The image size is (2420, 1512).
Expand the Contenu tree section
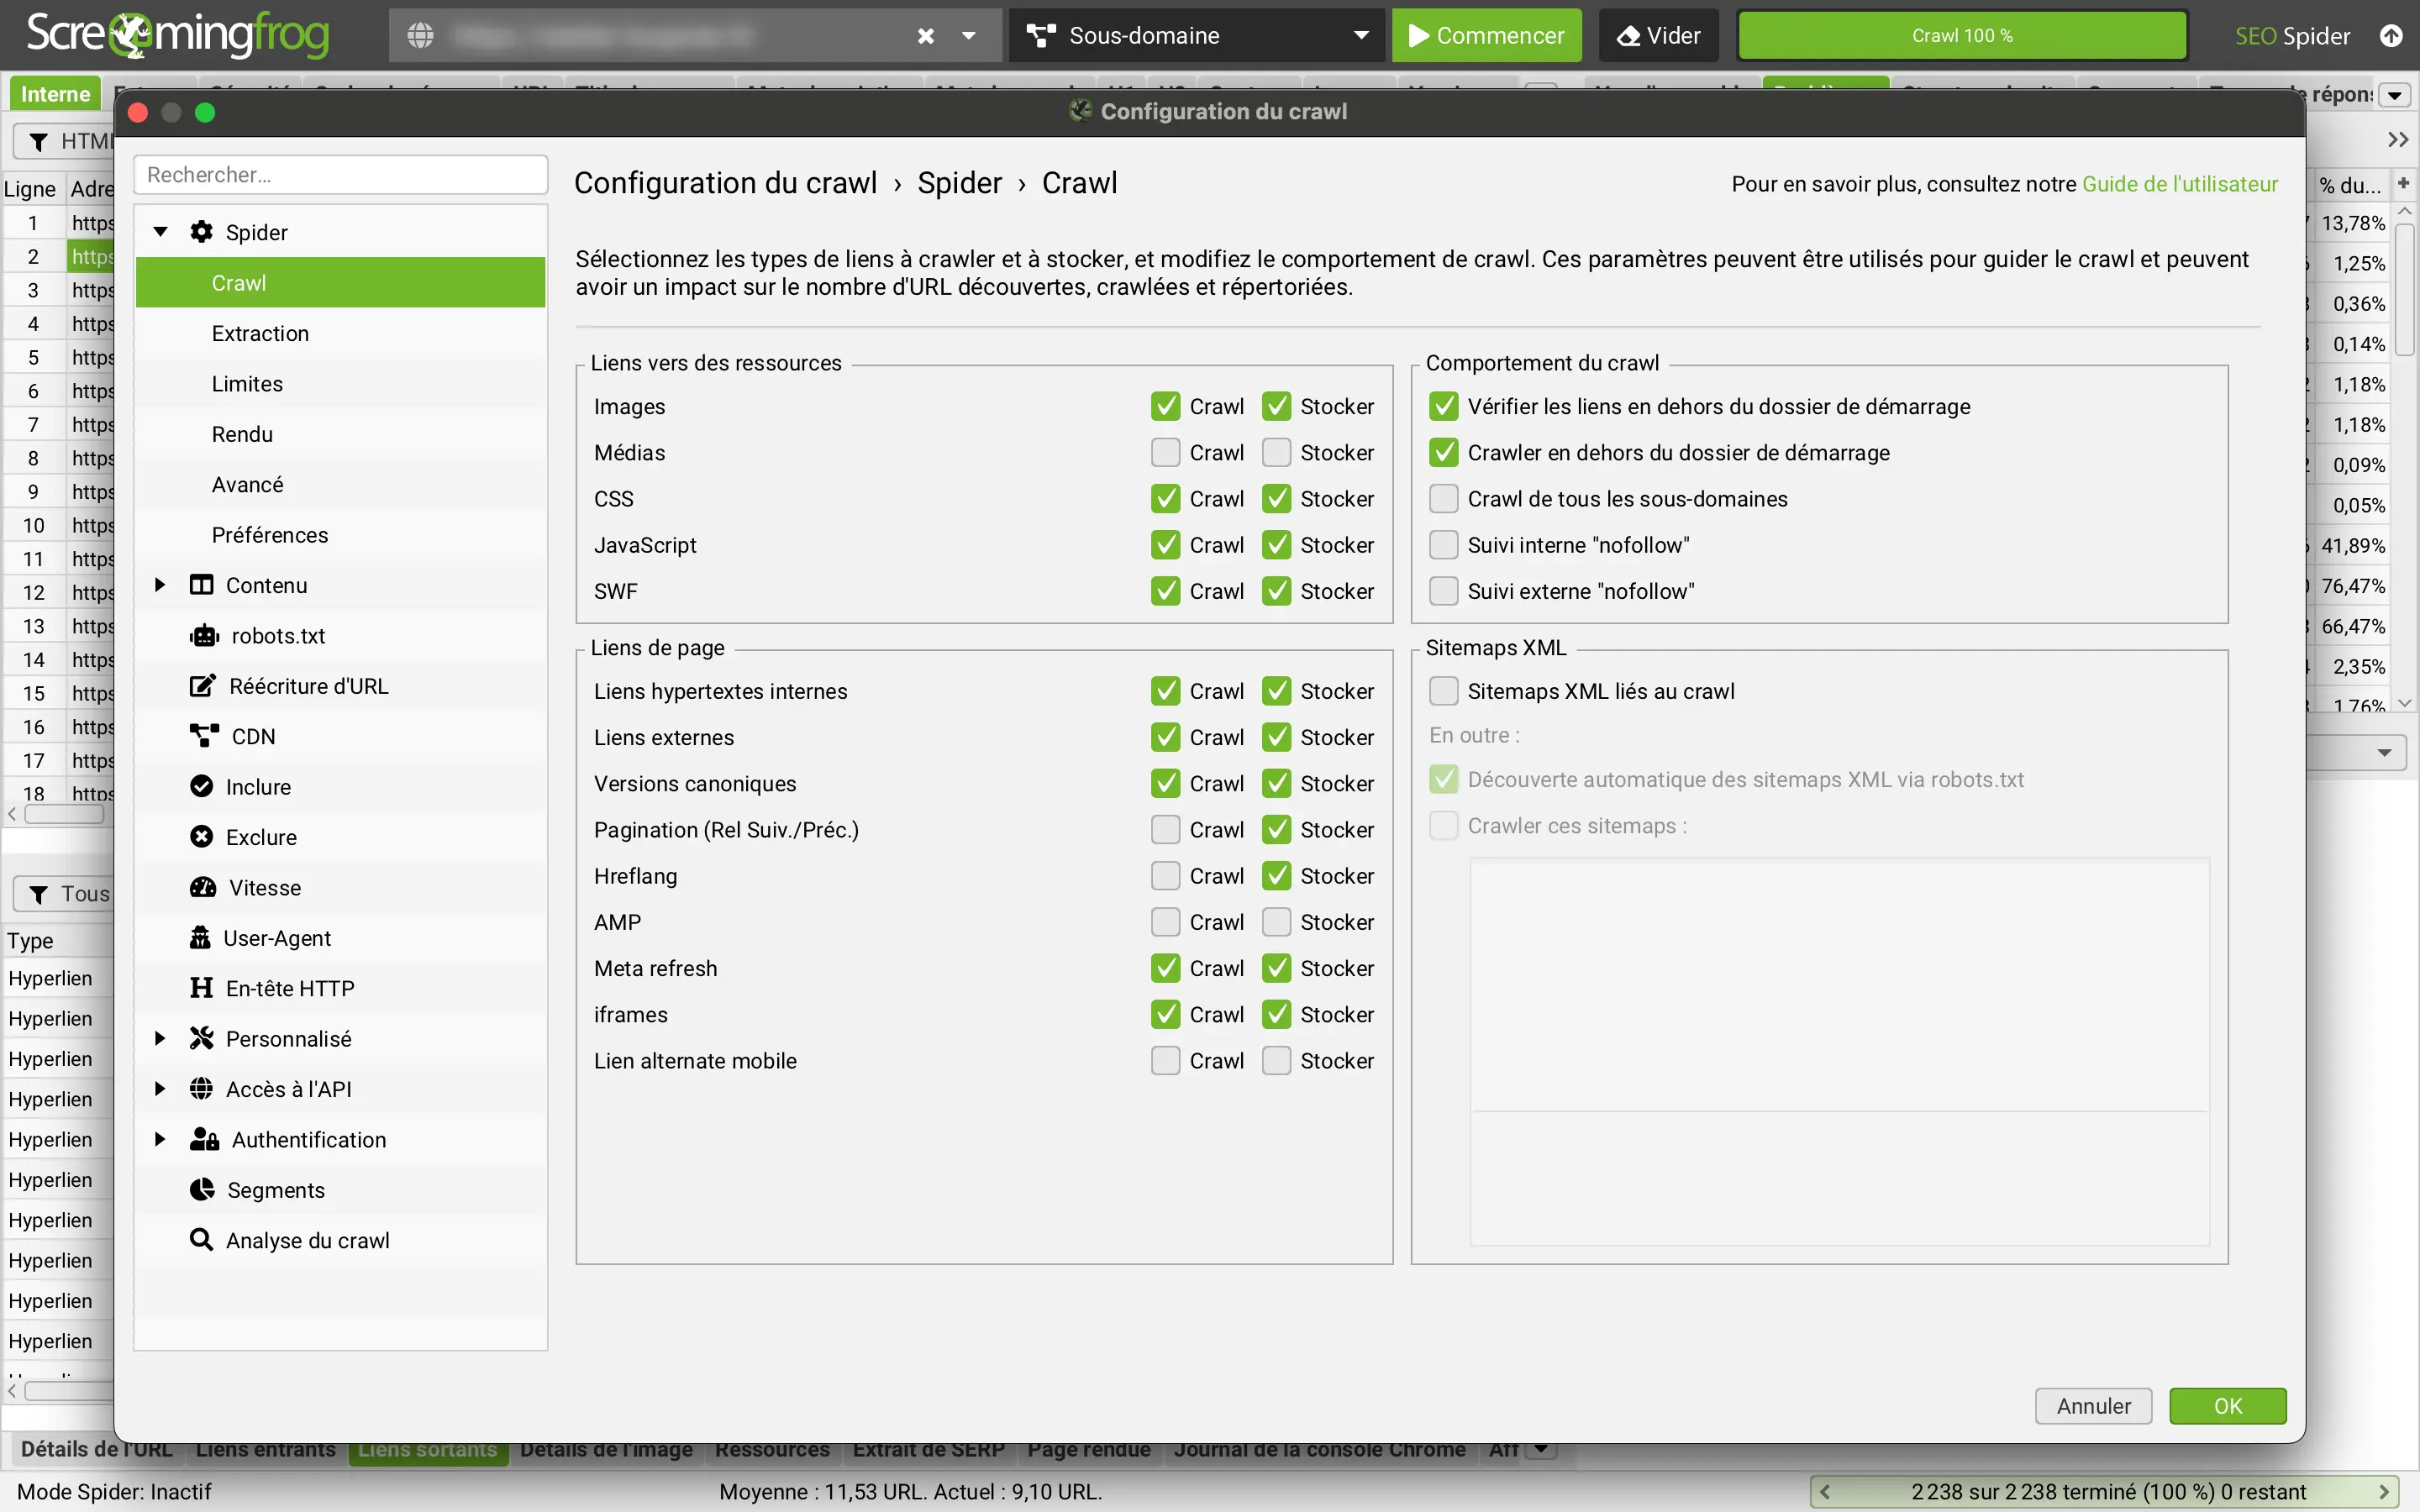point(160,585)
